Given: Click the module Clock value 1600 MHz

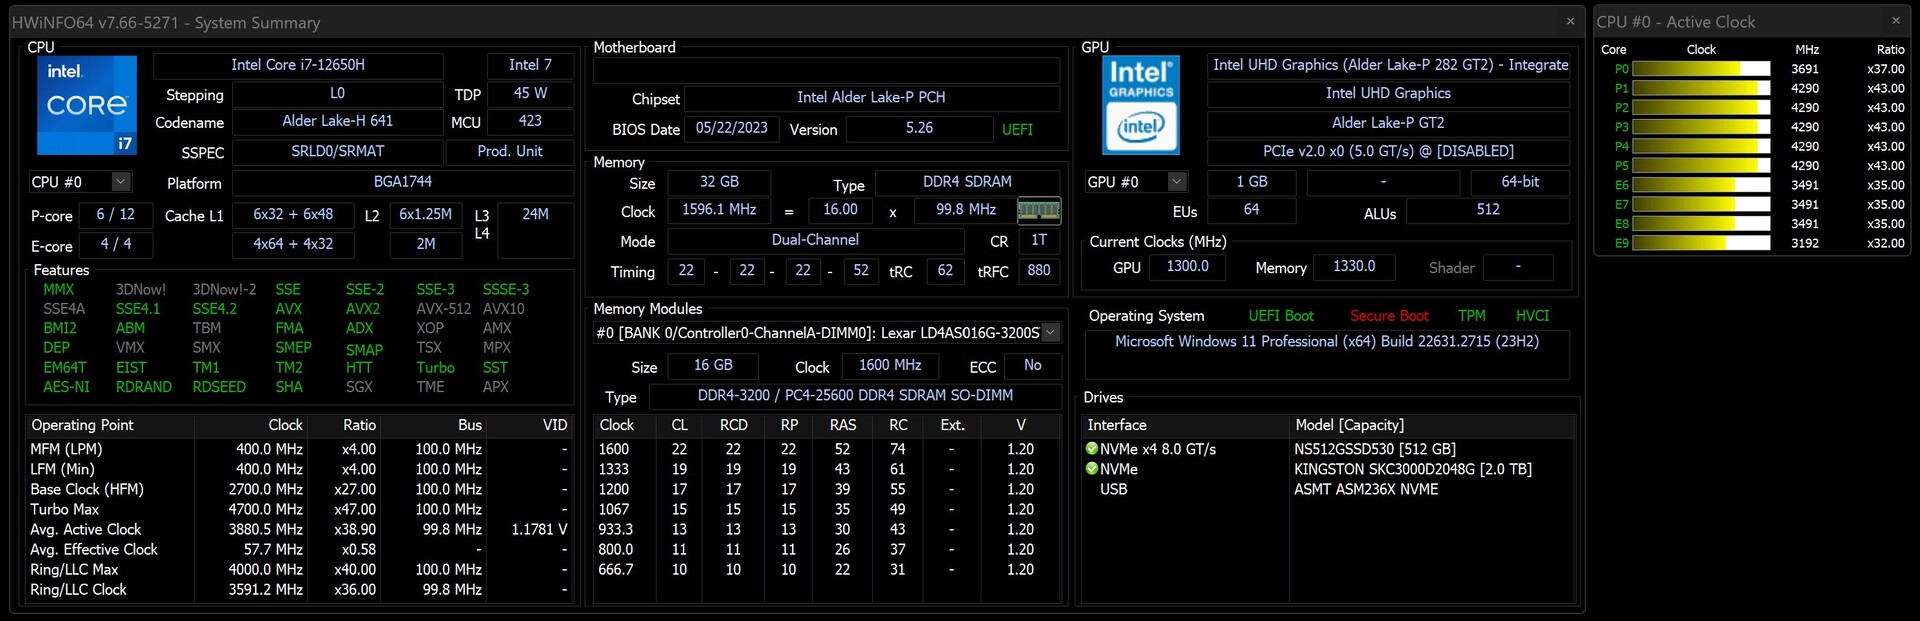Looking at the screenshot, I should tap(890, 366).
